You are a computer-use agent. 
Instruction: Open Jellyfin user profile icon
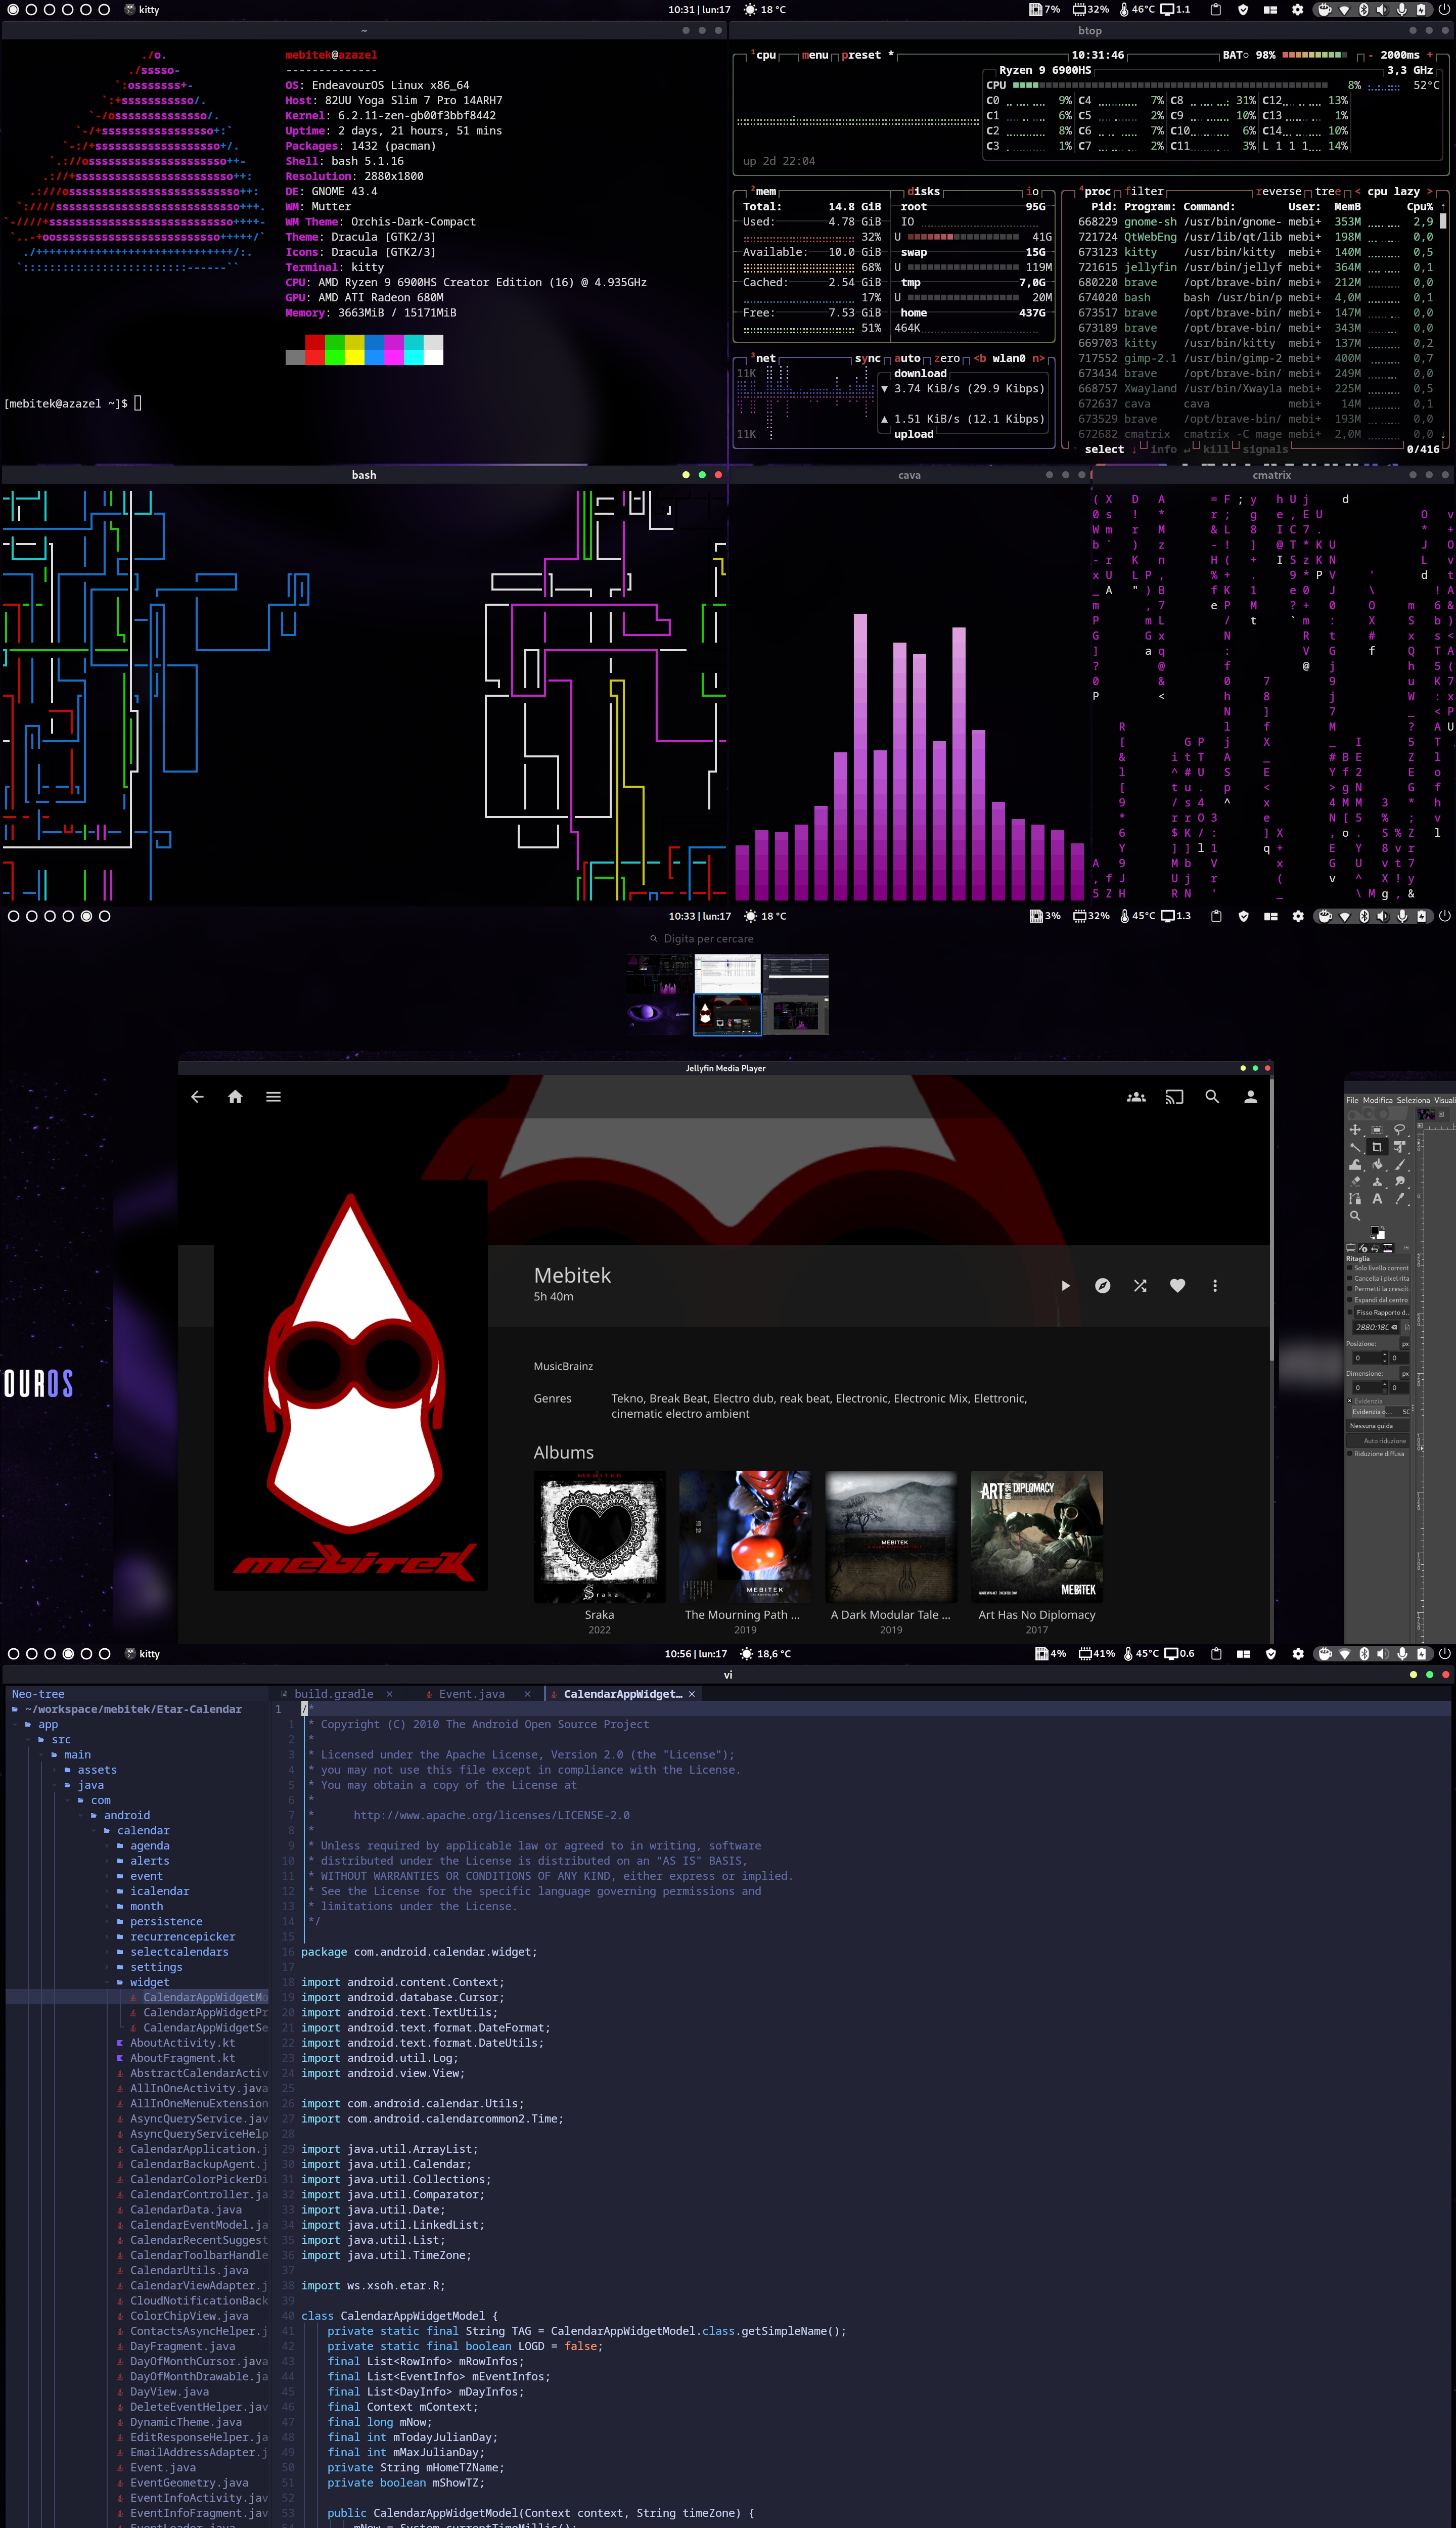(x=1250, y=1097)
